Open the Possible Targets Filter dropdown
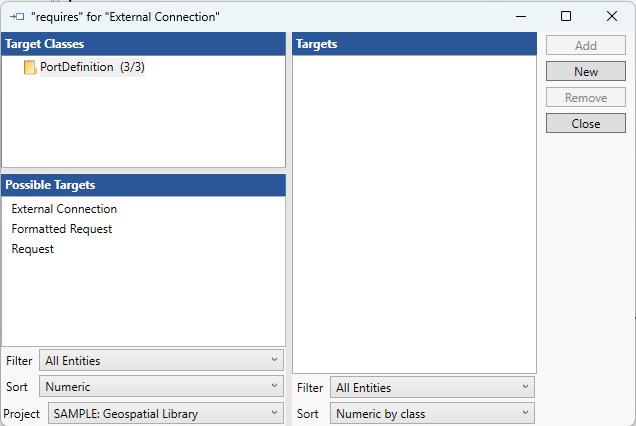This screenshot has width=636, height=426. (x=161, y=360)
